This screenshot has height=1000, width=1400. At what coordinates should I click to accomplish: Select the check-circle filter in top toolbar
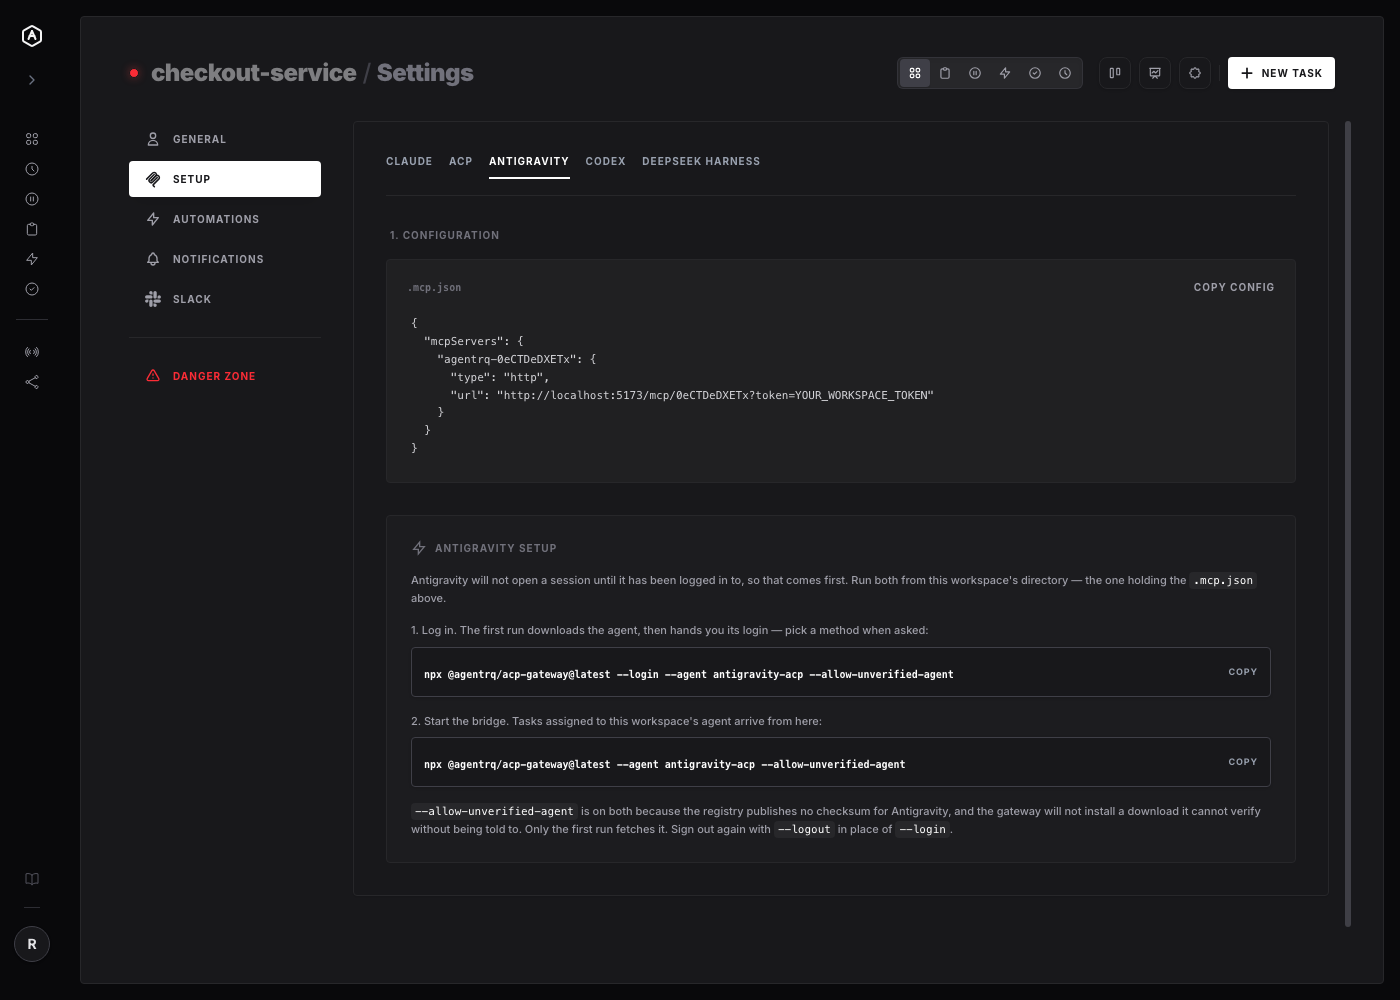point(1035,73)
